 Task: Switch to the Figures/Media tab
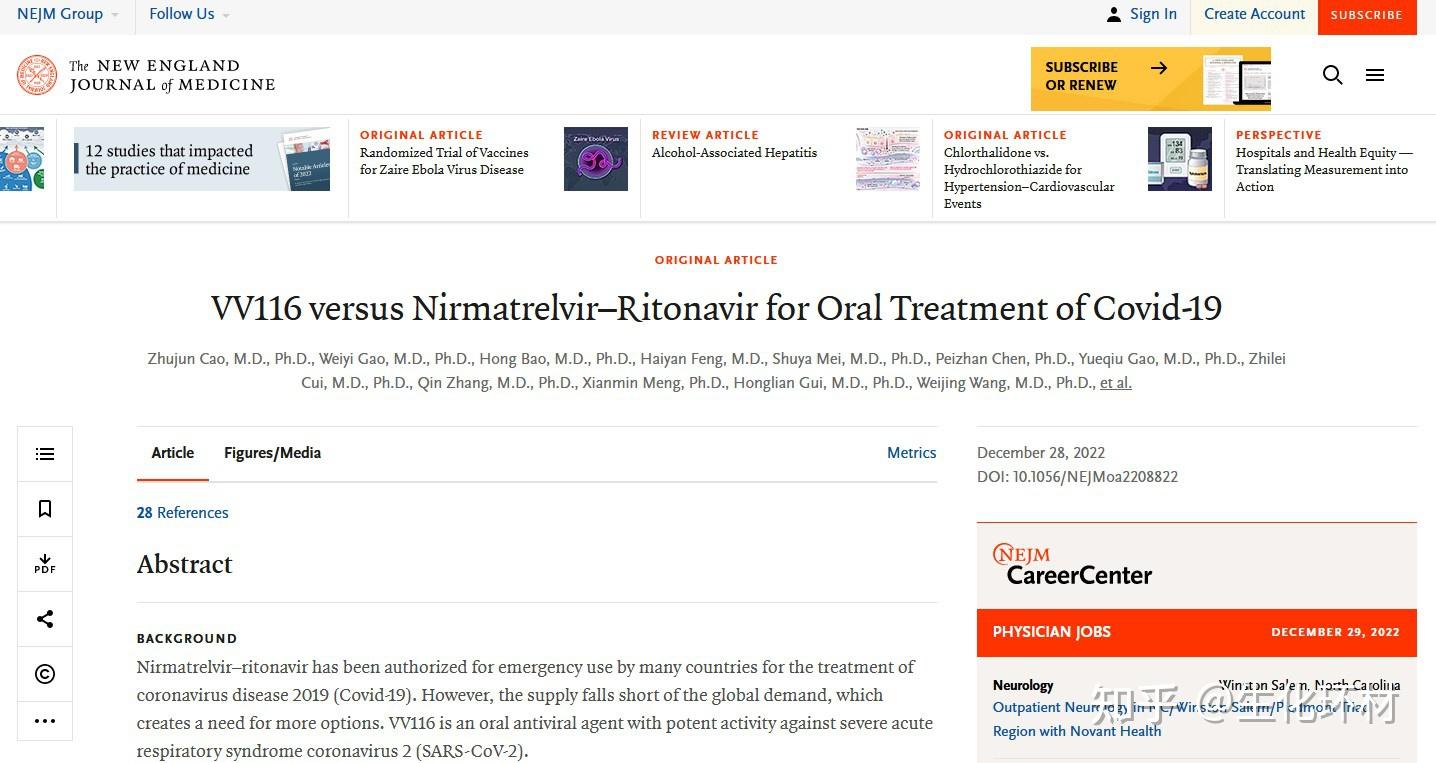(272, 453)
